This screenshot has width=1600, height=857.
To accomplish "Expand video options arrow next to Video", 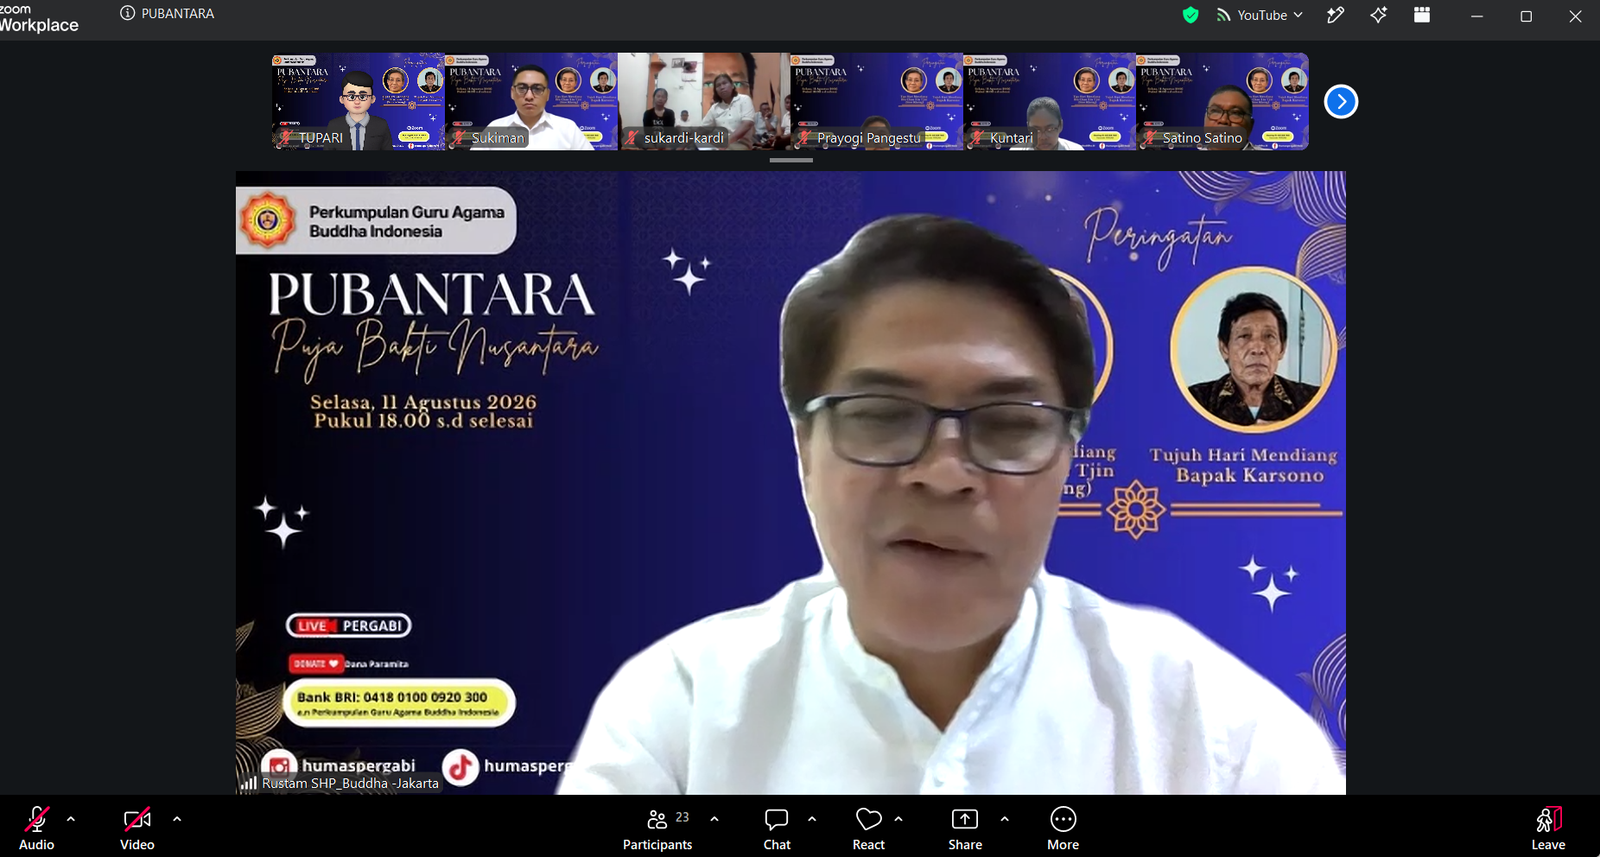I will pyautogui.click(x=177, y=819).
